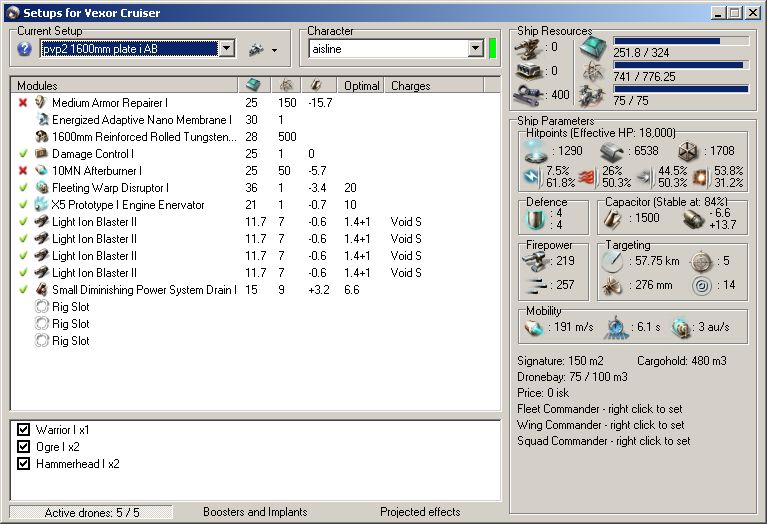This screenshot has width=767, height=524.
Task: Click the CPU column header icon
Action: pos(253,85)
